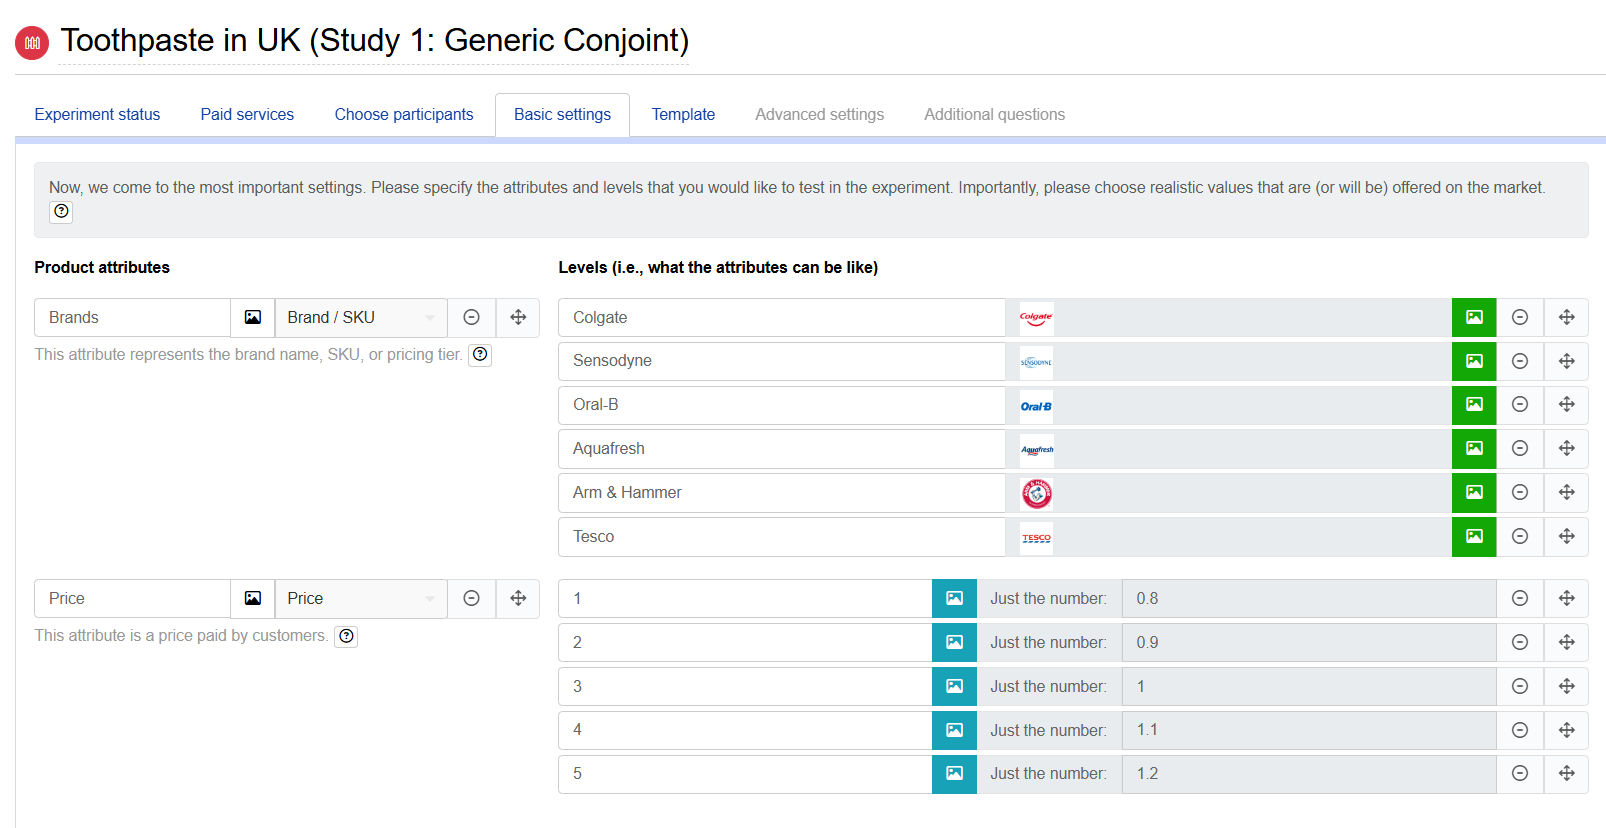This screenshot has width=1606, height=828.
Task: Edit the price level label field 2
Action: (x=745, y=642)
